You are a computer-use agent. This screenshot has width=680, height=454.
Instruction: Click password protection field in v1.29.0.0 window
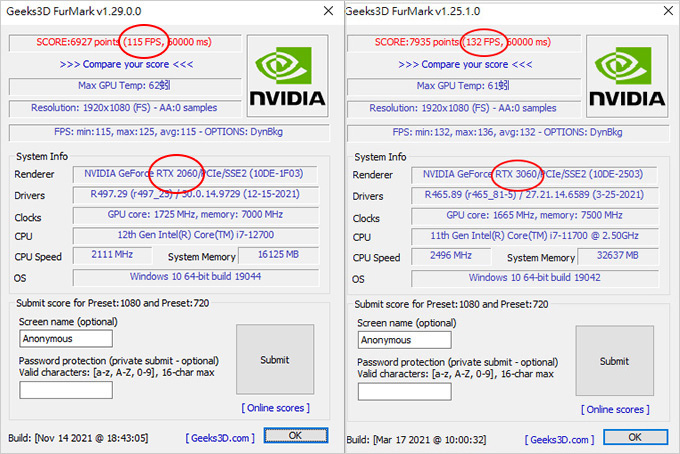pos(66,390)
